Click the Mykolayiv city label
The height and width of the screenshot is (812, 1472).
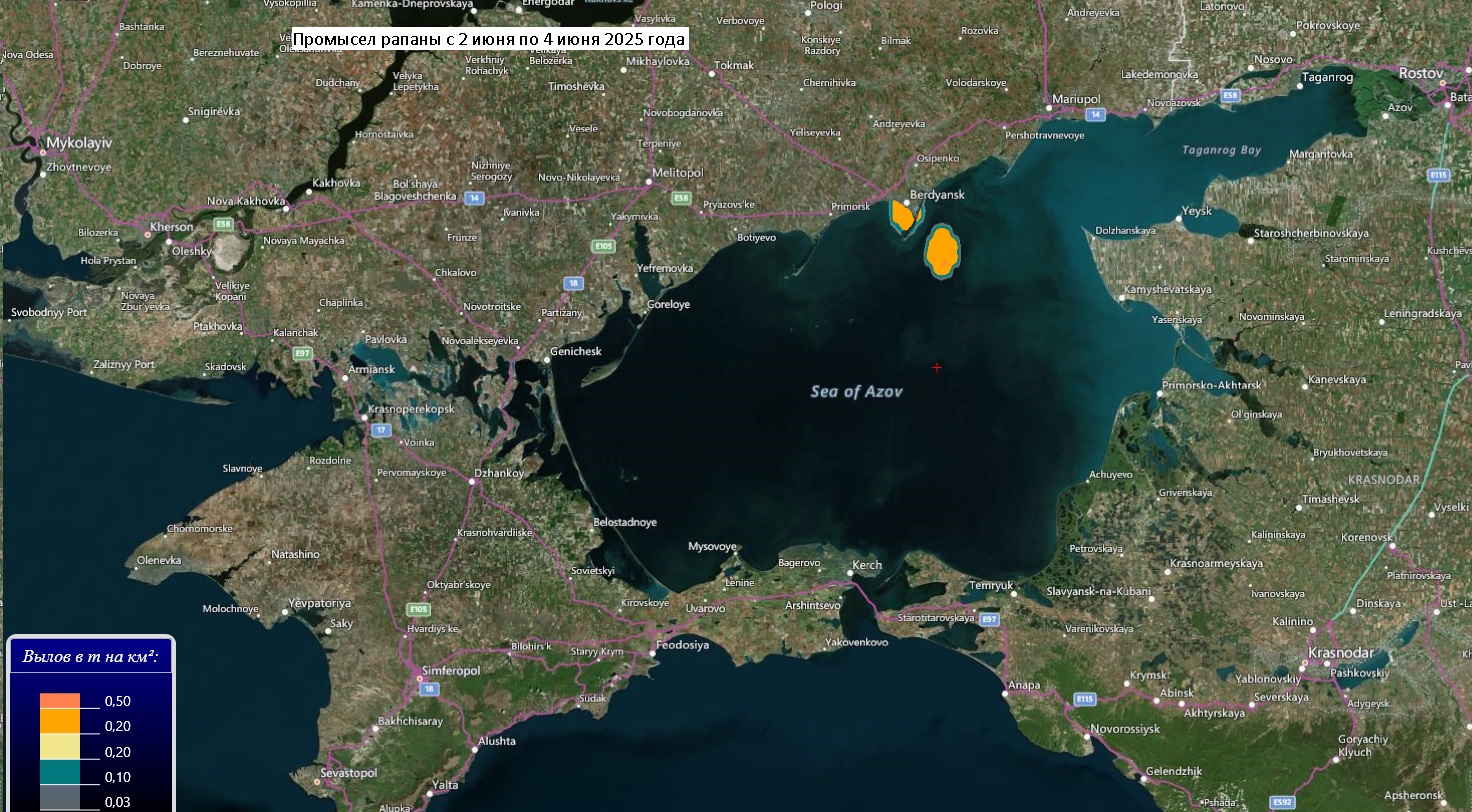click(78, 143)
